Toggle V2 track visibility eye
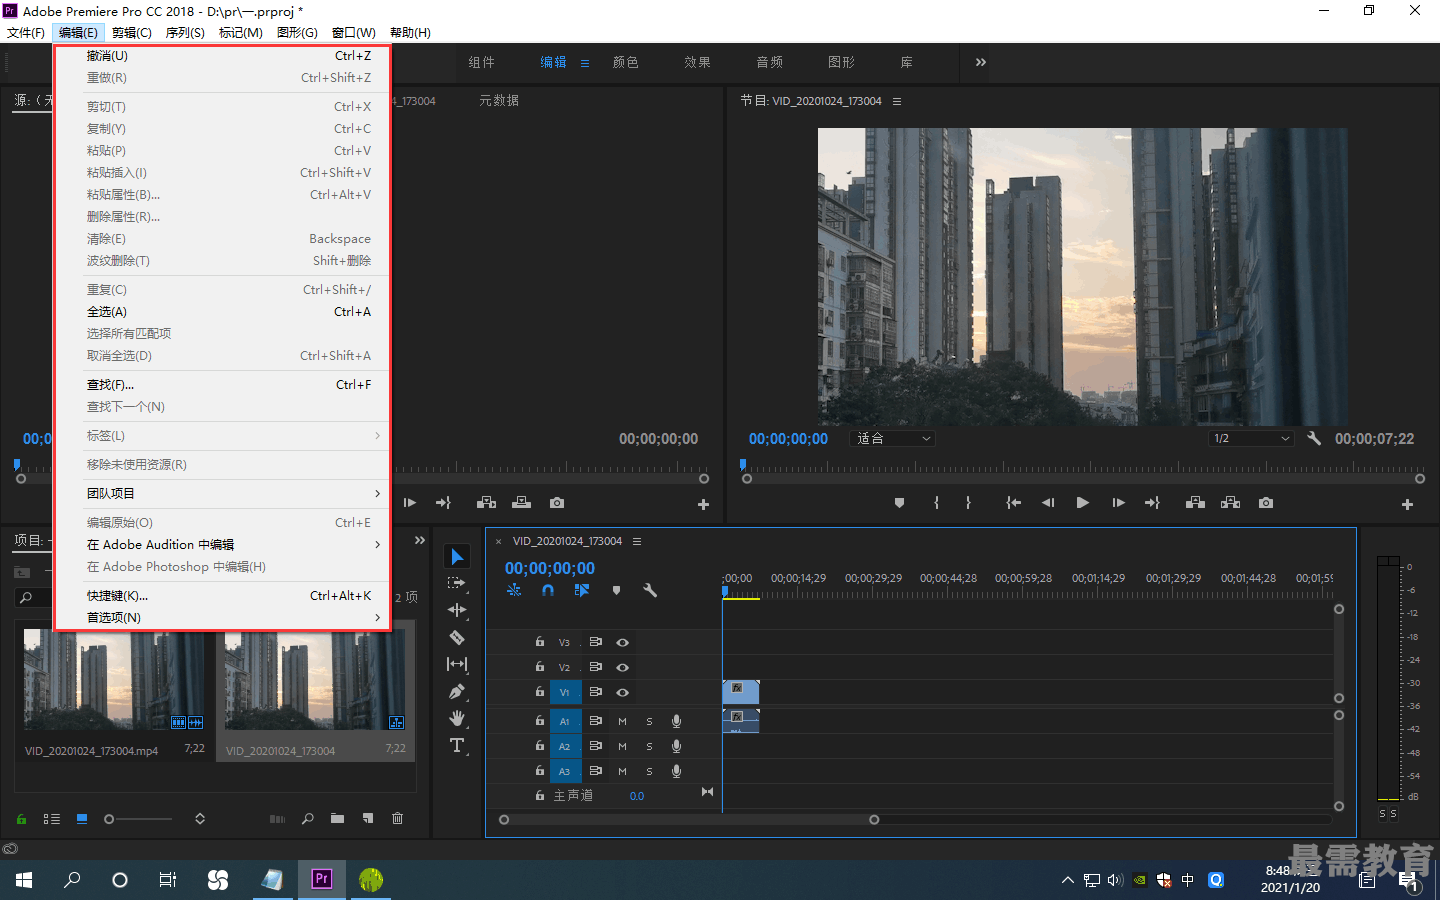Image resolution: width=1440 pixels, height=900 pixels. pyautogui.click(x=622, y=667)
